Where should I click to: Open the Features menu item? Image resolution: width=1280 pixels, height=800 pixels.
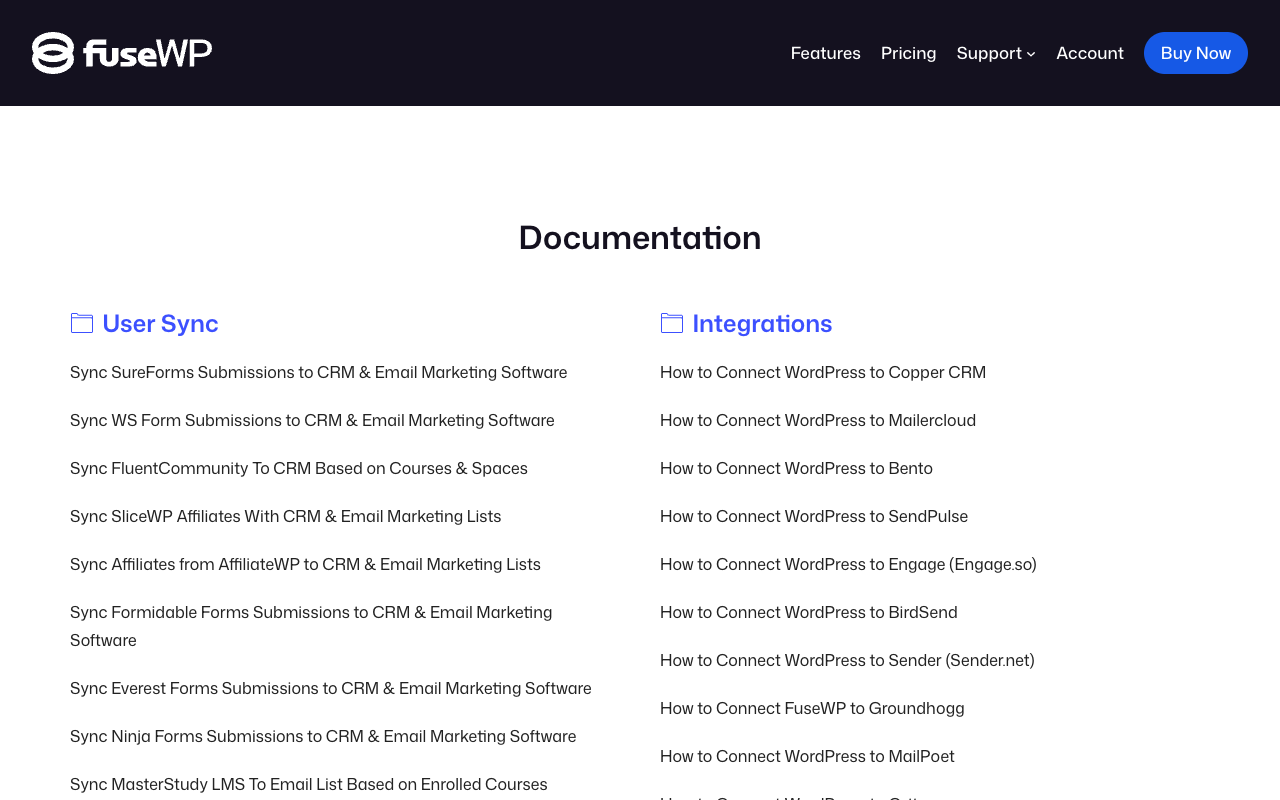(x=826, y=53)
